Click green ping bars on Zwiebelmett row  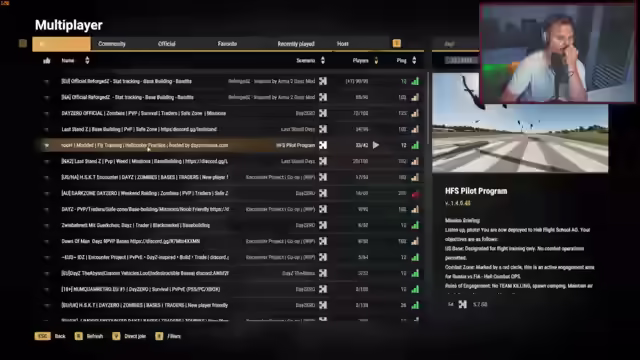click(x=415, y=225)
